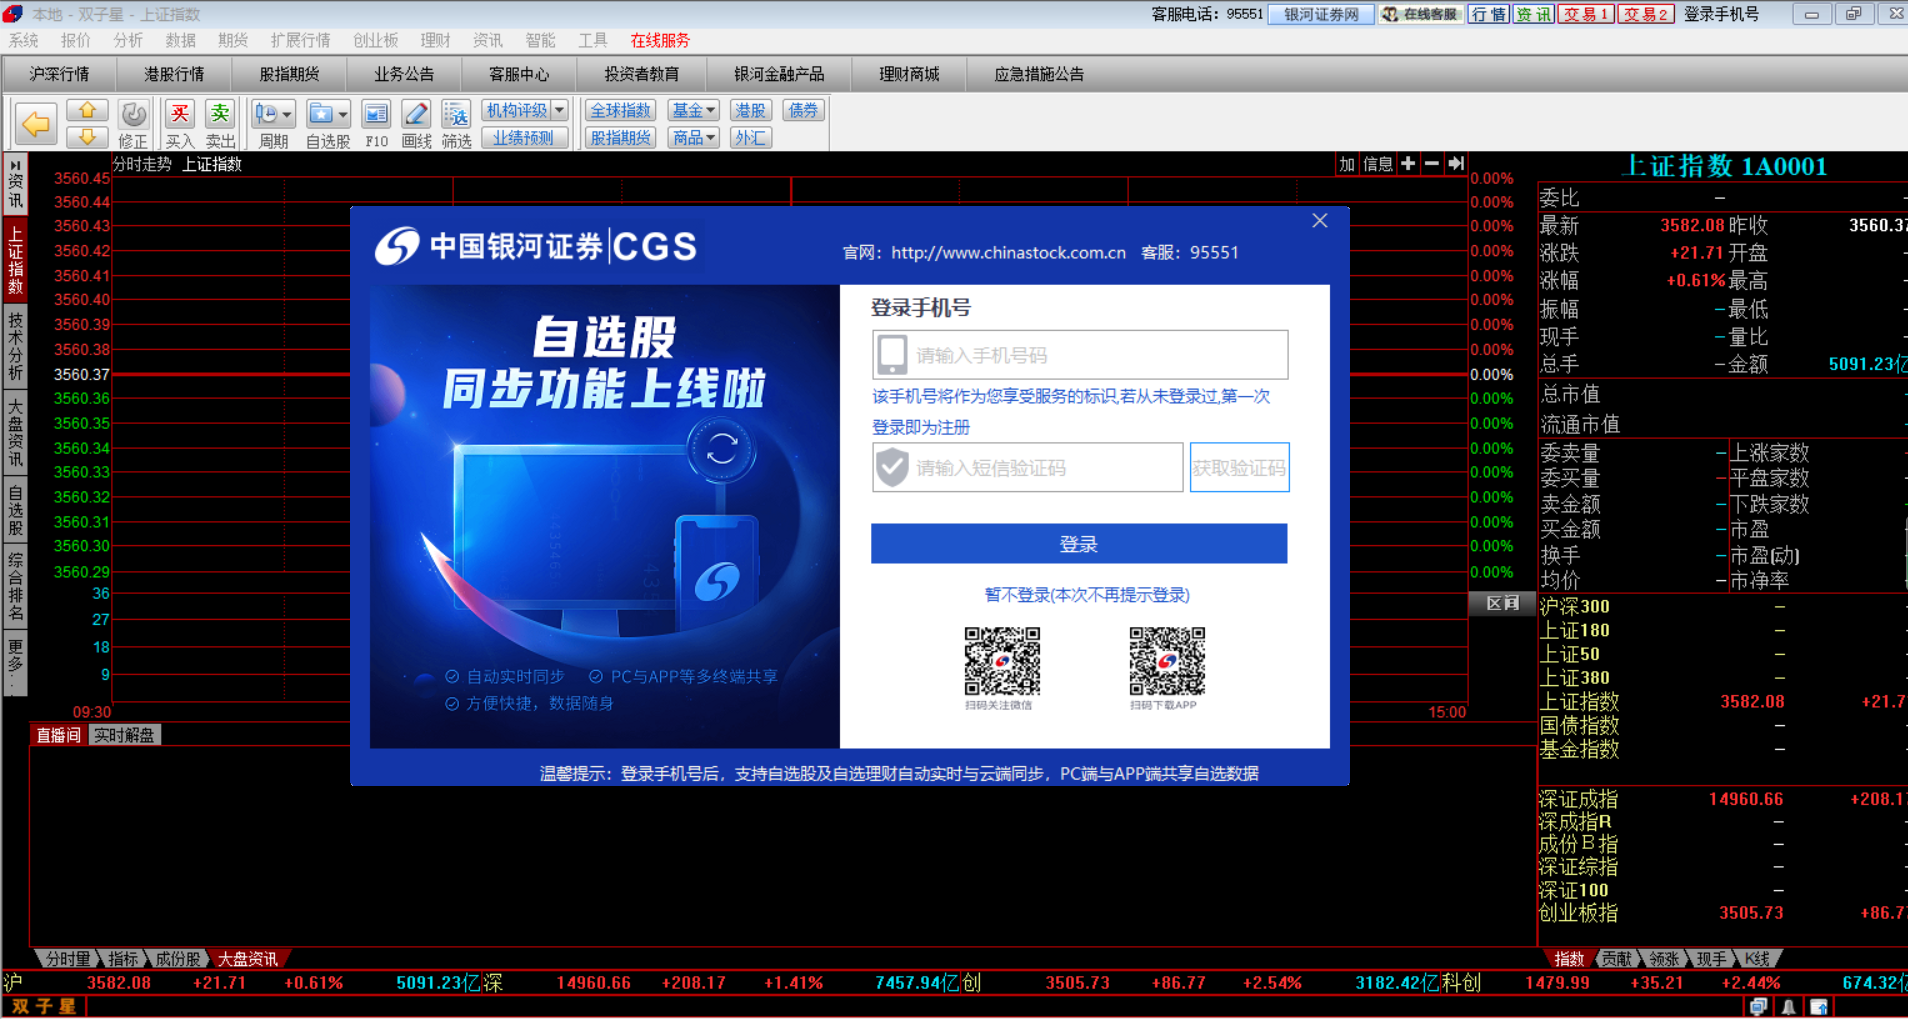Click the rightmost status bar screen icon
The width and height of the screenshot is (1908, 1020).
(1819, 1007)
